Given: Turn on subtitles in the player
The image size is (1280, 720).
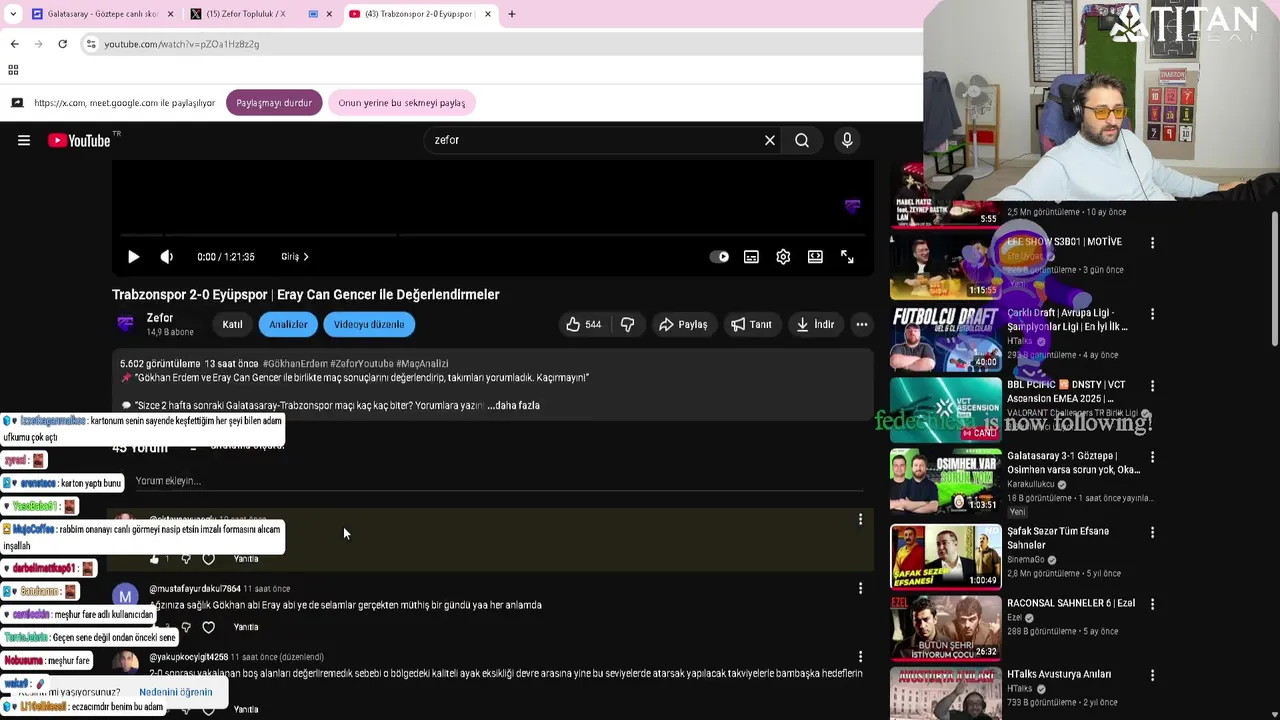Looking at the screenshot, I should tap(751, 257).
